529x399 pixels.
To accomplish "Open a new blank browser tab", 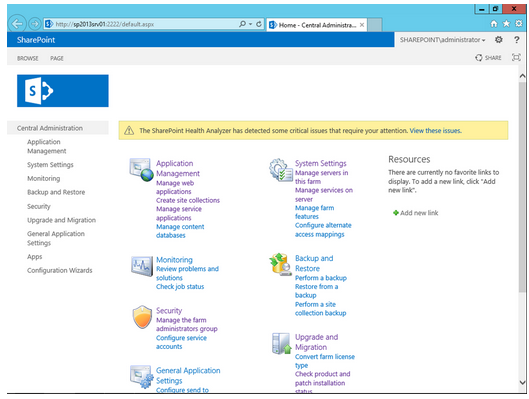I will [374, 25].
